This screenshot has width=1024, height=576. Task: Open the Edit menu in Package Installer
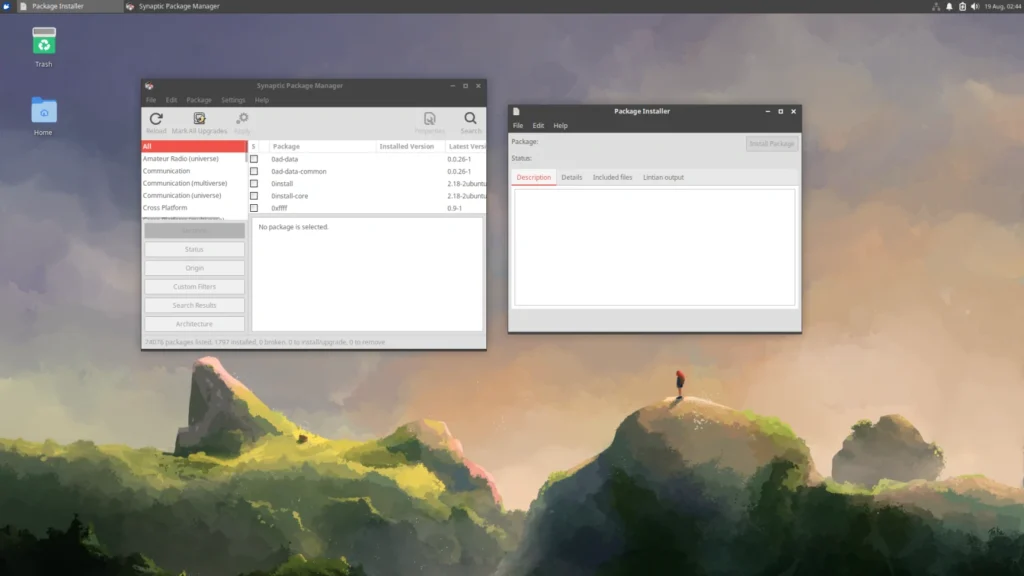coord(538,125)
